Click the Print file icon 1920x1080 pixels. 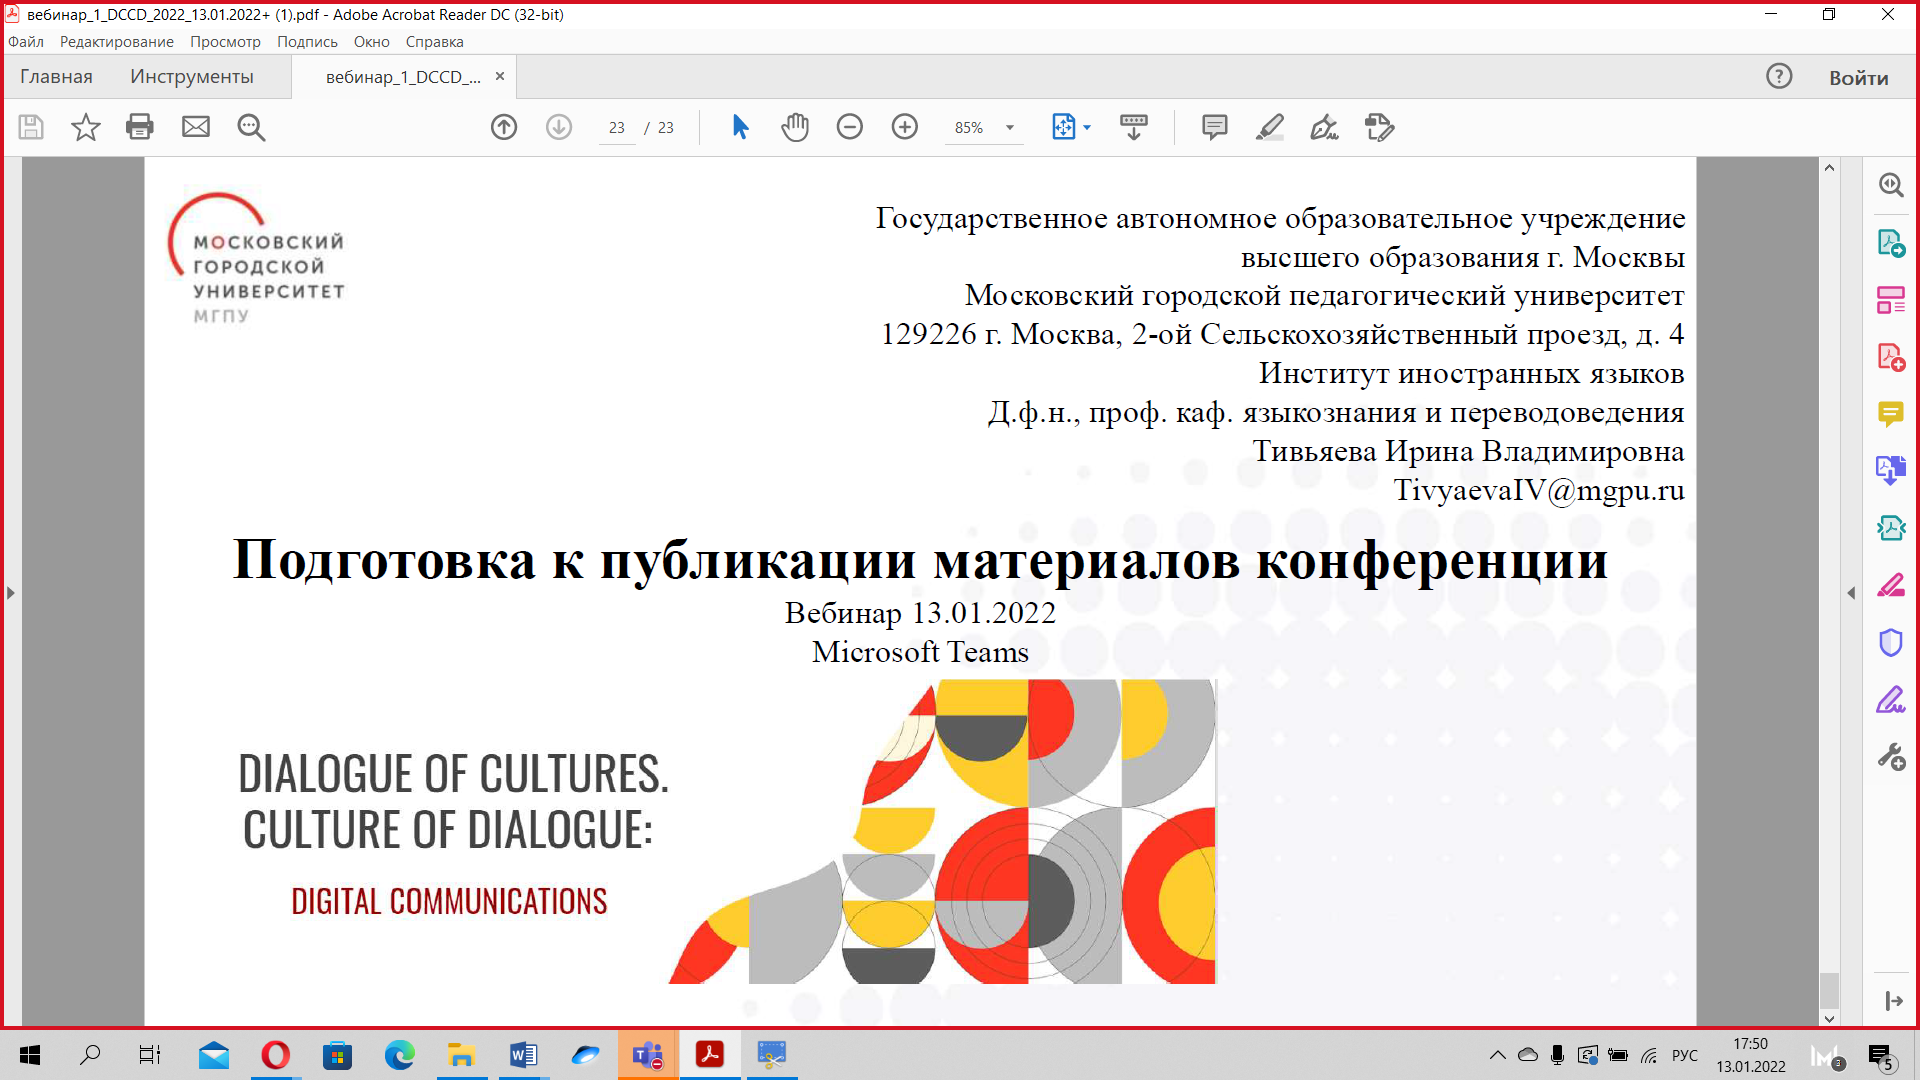tap(140, 127)
